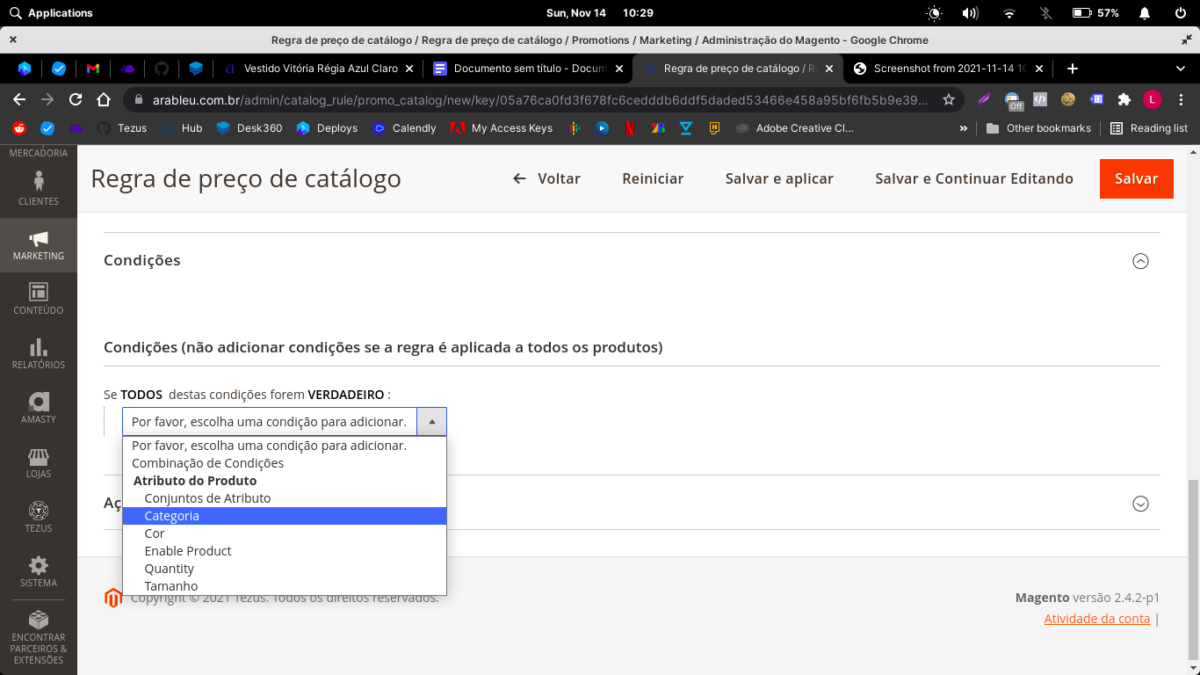Open the My Access Keys bookmark

[501, 128]
